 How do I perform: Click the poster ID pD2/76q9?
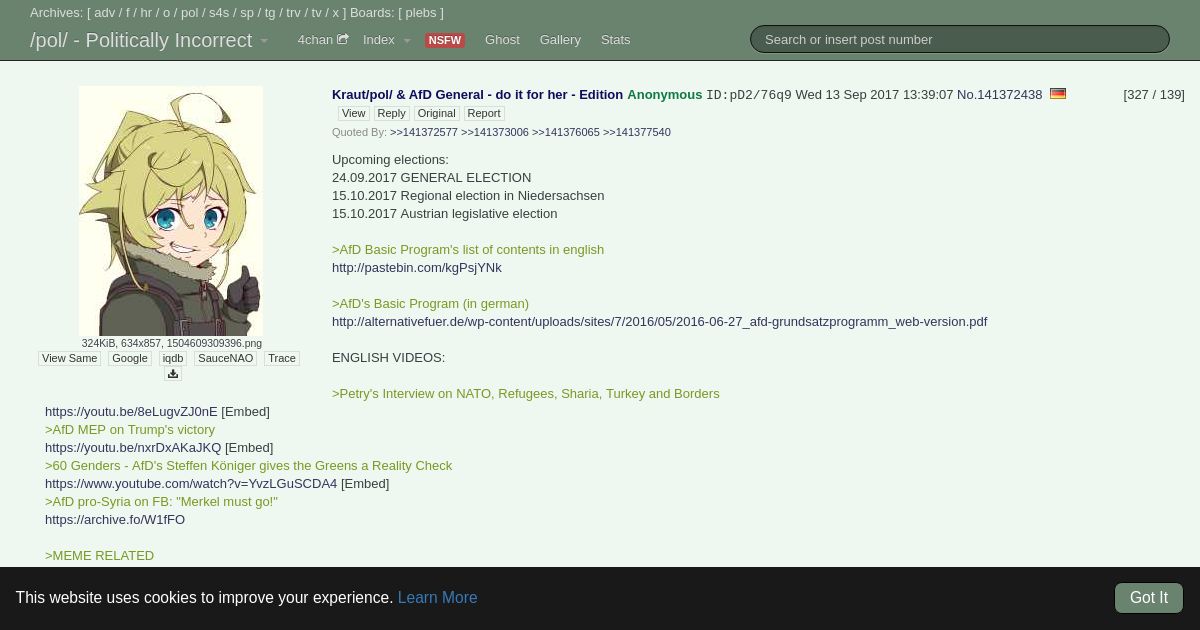[748, 95]
